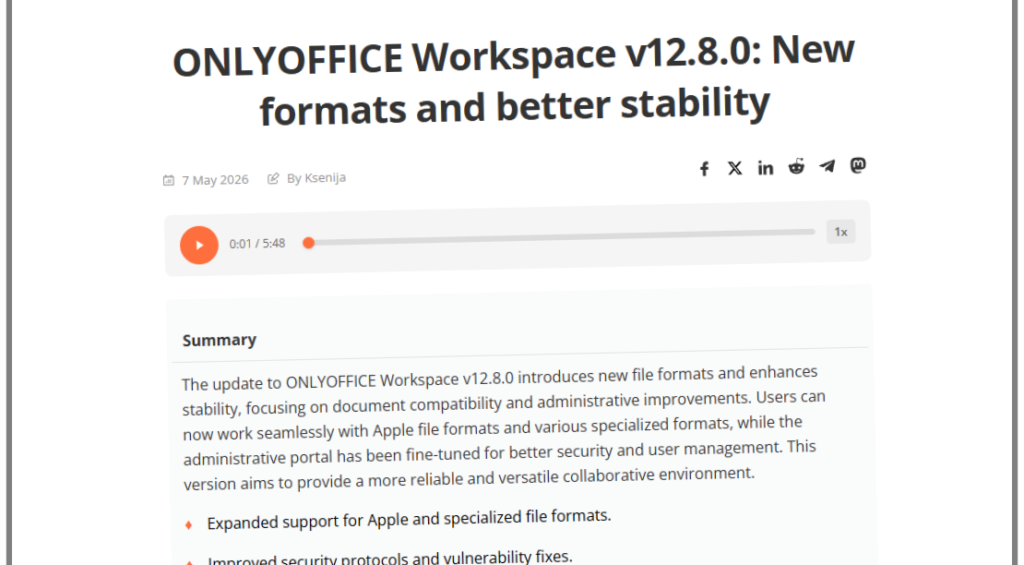Share the article via LinkedIn icon
1024x565 pixels.
(765, 168)
